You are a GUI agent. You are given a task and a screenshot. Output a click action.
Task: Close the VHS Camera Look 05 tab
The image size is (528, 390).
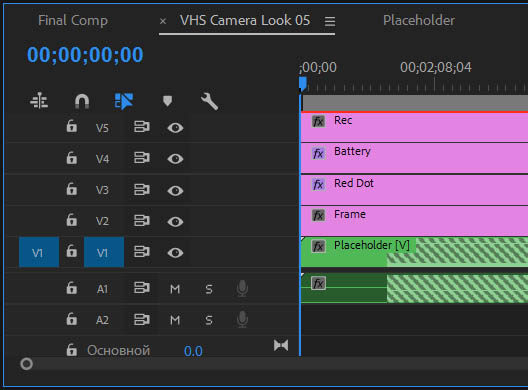[x=163, y=22]
